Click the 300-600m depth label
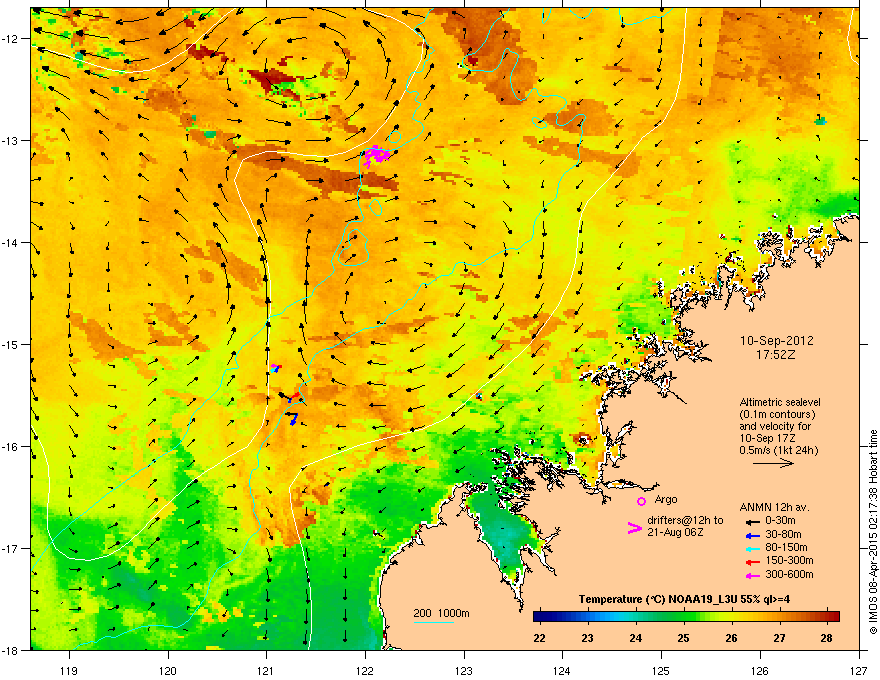 pos(789,575)
